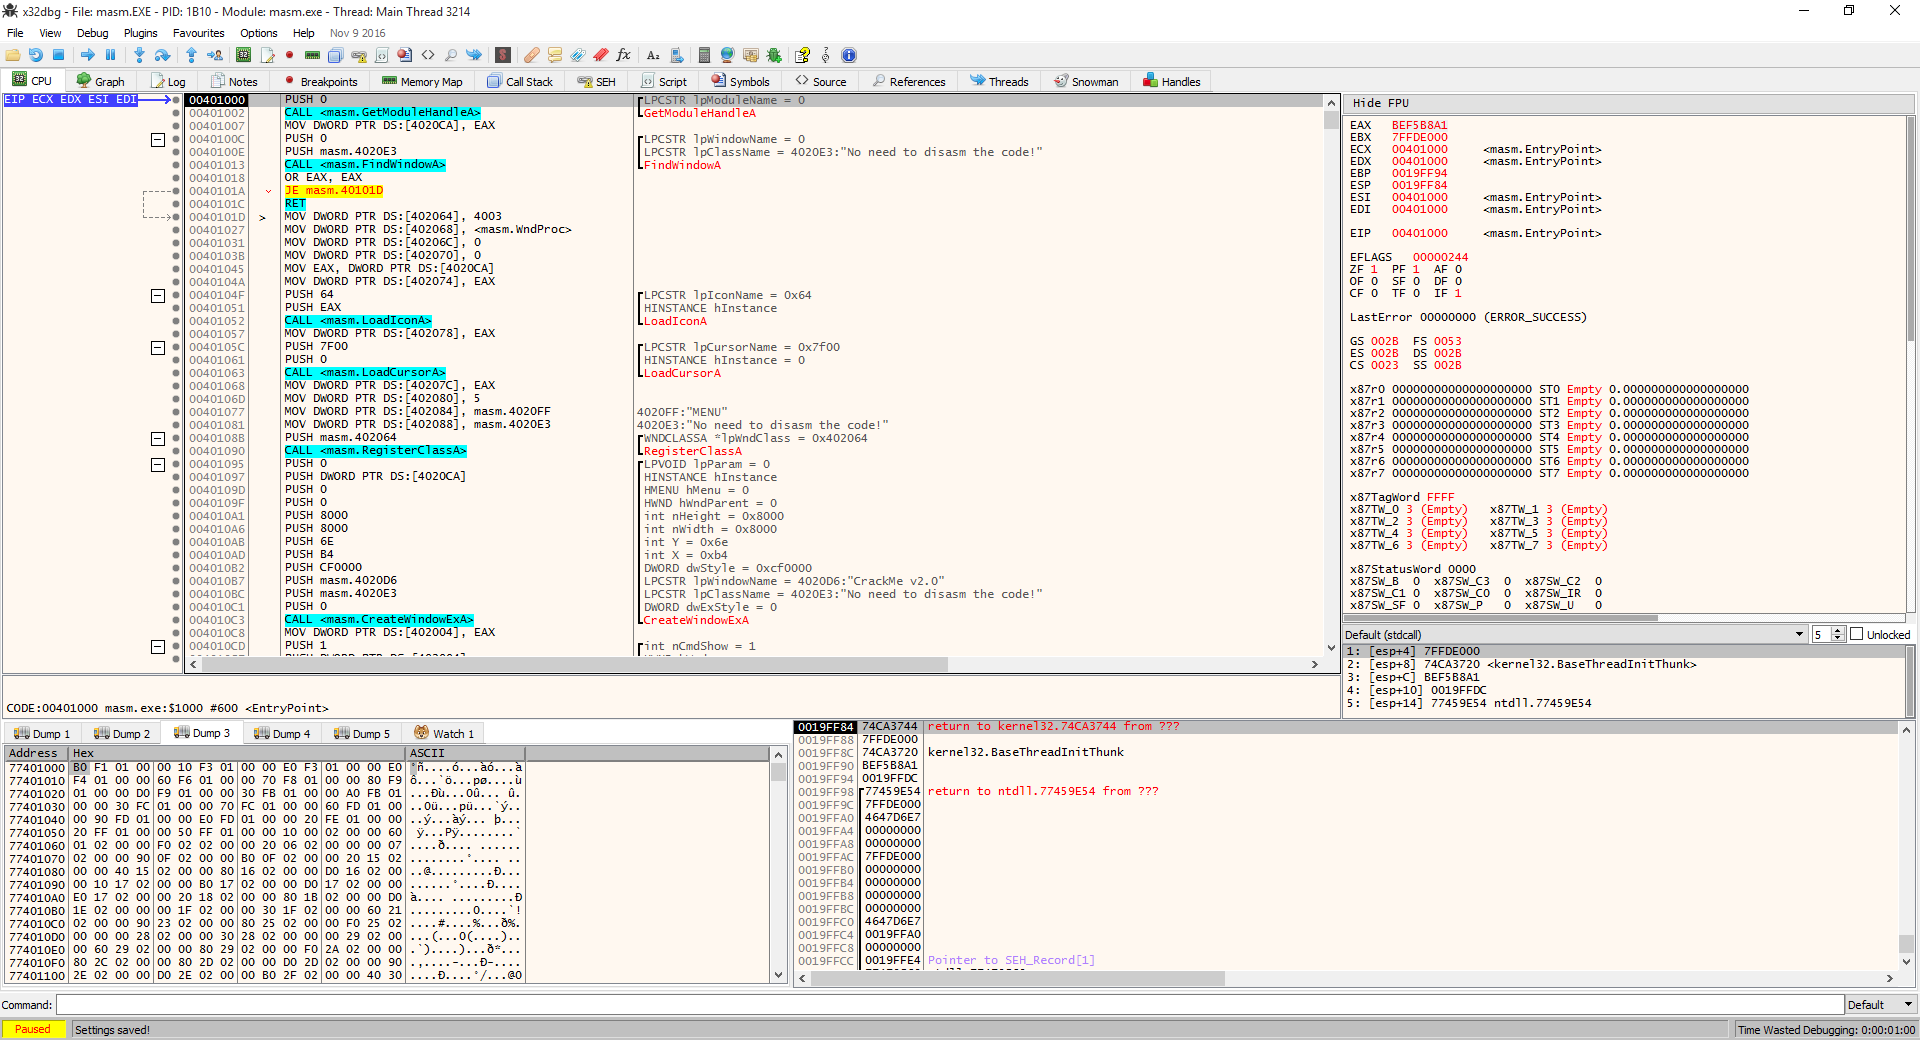
Task: Click the Step Over toolbar icon
Action: tap(162, 55)
